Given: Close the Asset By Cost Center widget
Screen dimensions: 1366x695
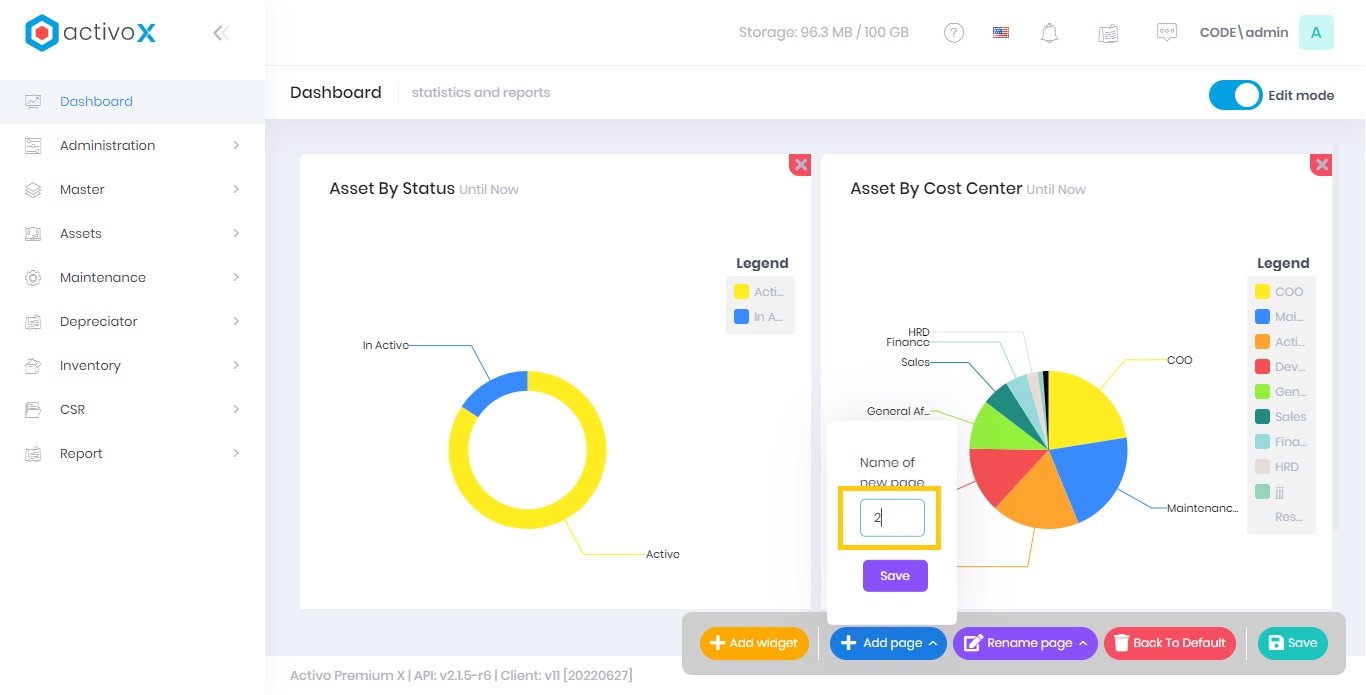Looking at the screenshot, I should (1321, 165).
